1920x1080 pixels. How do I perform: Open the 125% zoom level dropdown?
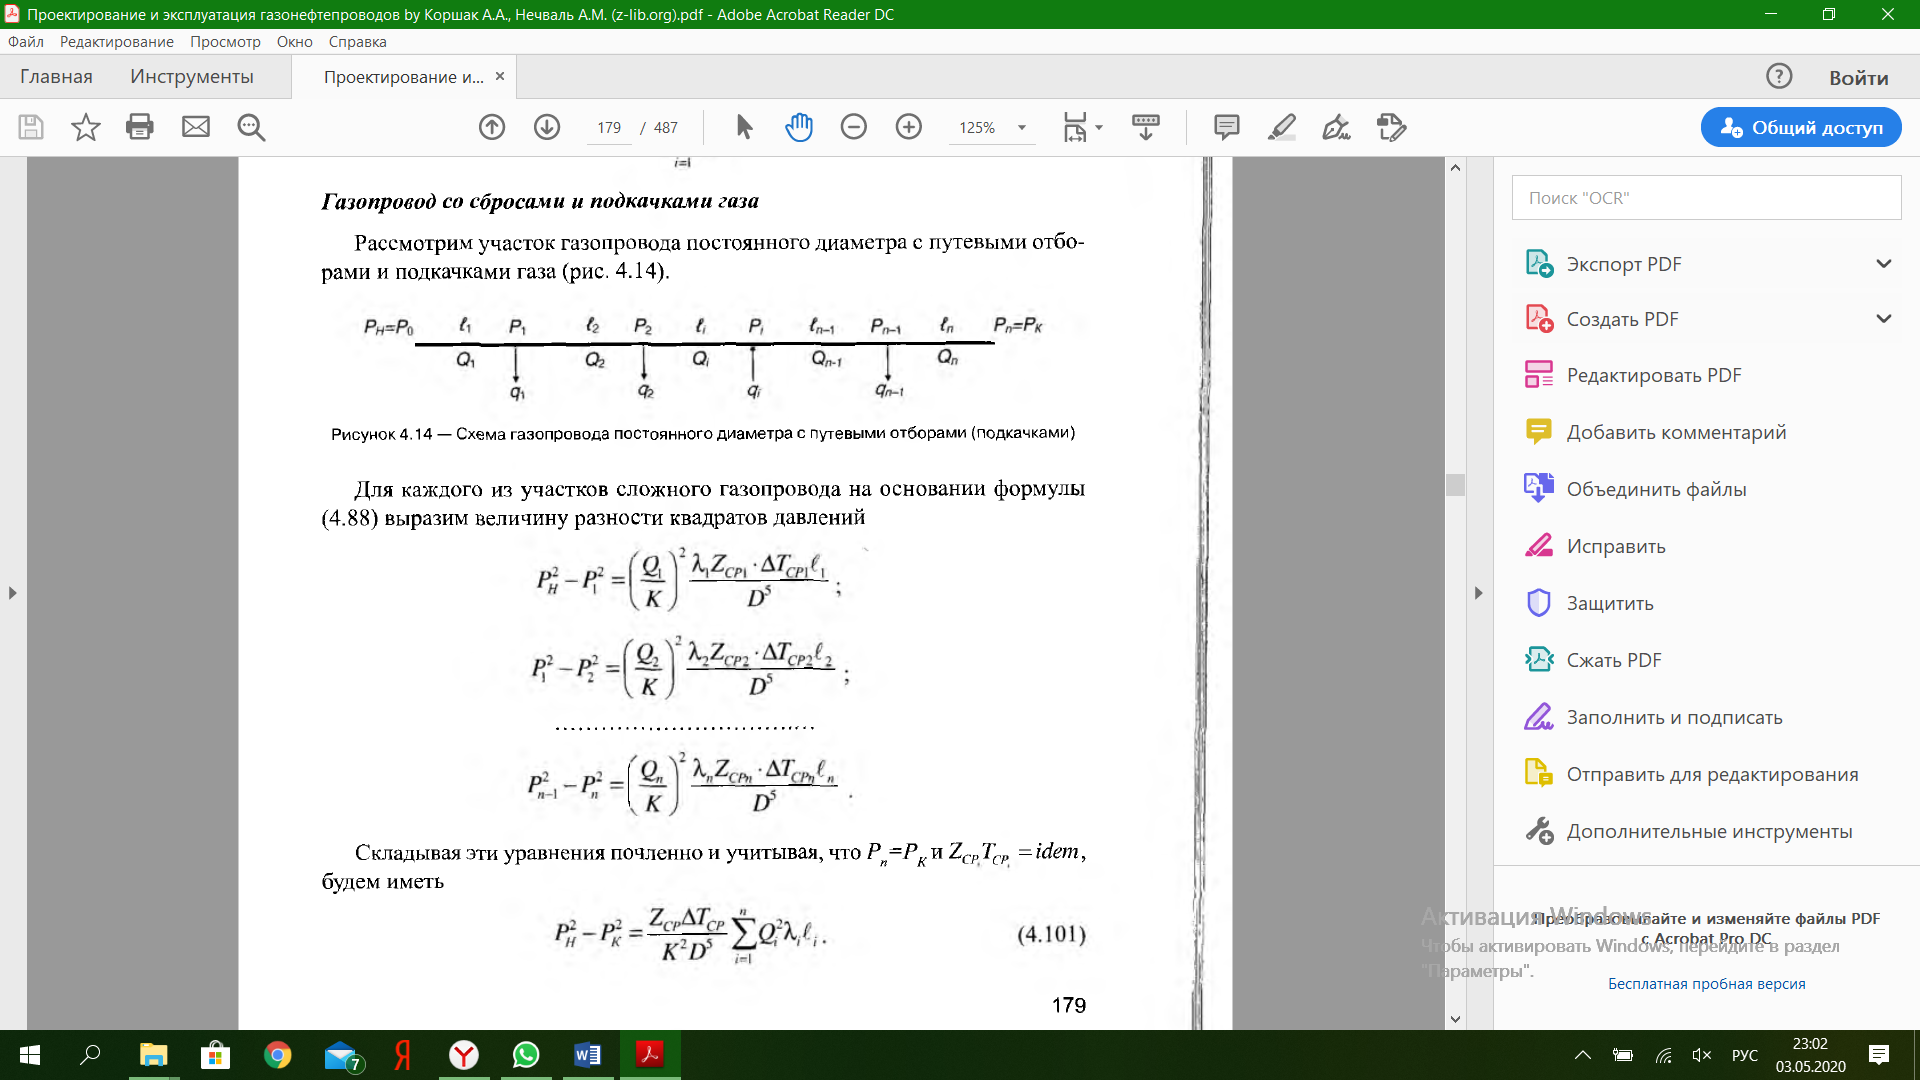[x=1022, y=128]
